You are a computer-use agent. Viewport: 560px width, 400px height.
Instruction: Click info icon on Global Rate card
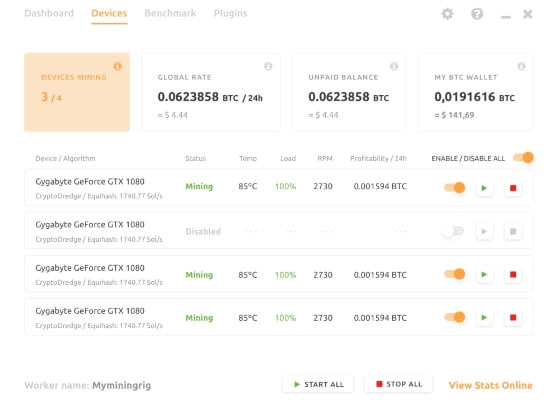pyautogui.click(x=268, y=66)
